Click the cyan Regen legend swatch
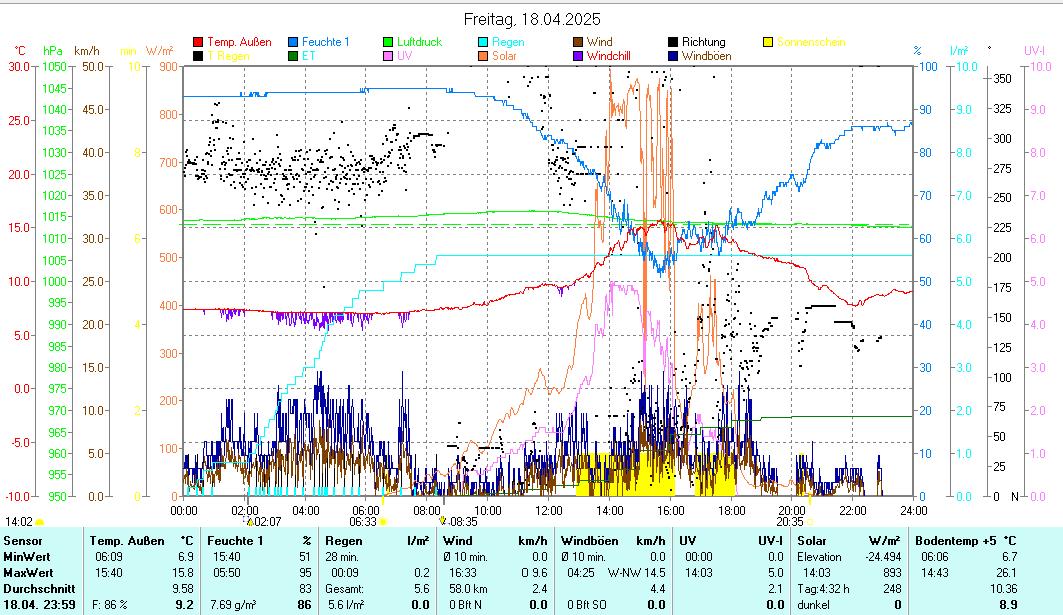 click(484, 42)
